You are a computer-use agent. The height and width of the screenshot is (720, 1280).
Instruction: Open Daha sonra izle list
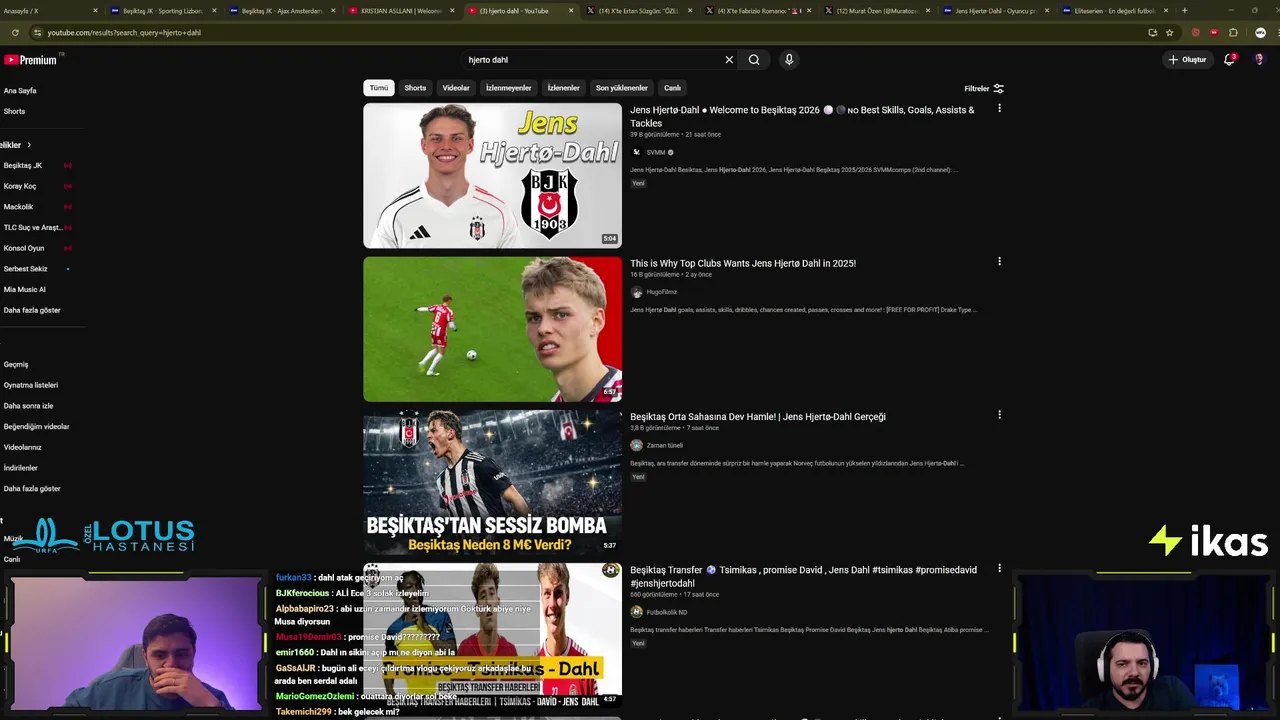coord(29,406)
